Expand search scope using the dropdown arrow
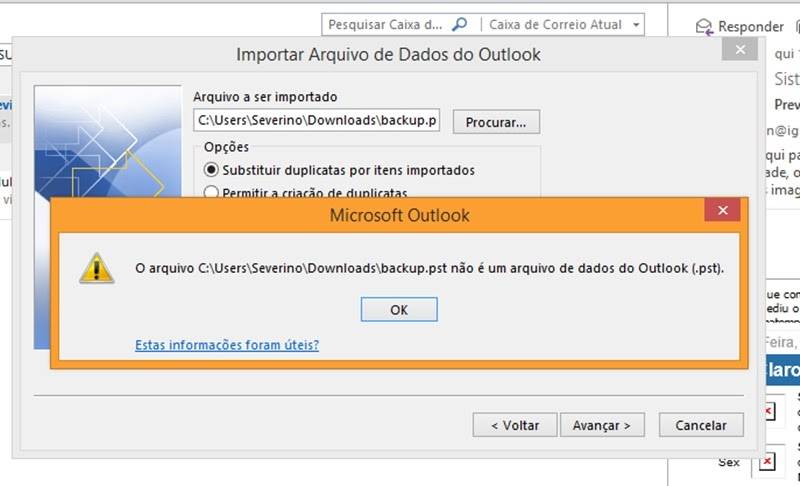The width and height of the screenshot is (800, 486). pos(636,24)
